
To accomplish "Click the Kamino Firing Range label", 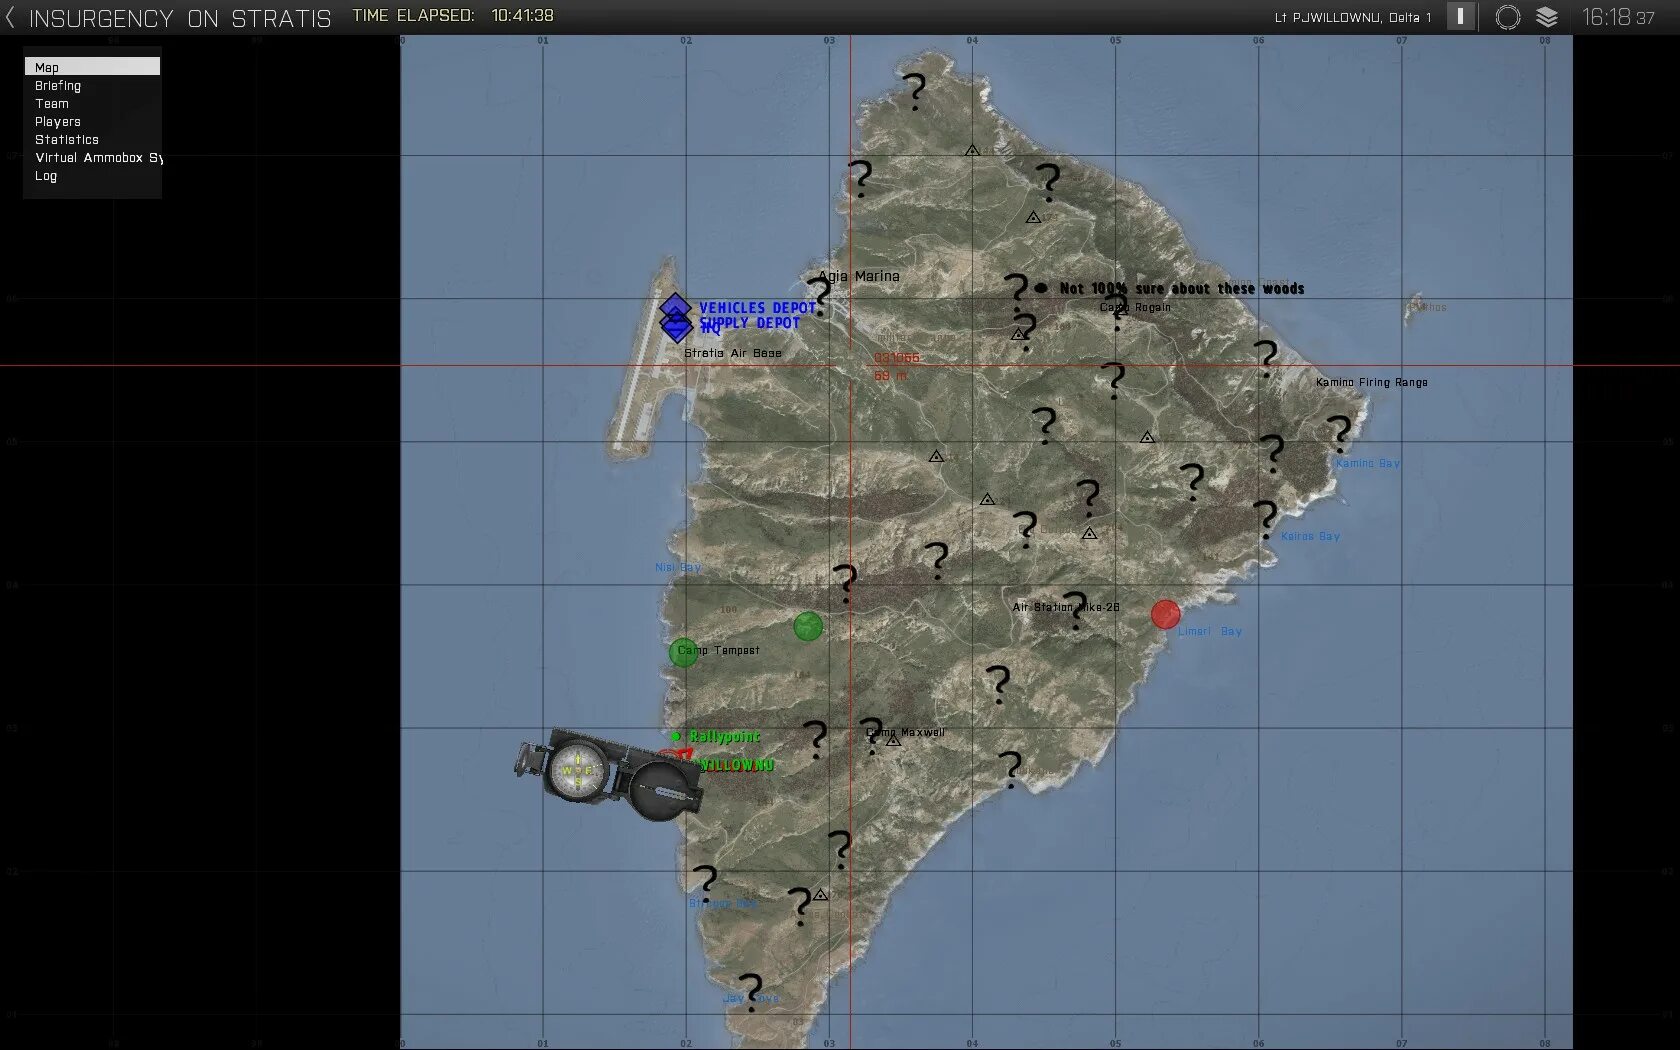I will 1372,382.
